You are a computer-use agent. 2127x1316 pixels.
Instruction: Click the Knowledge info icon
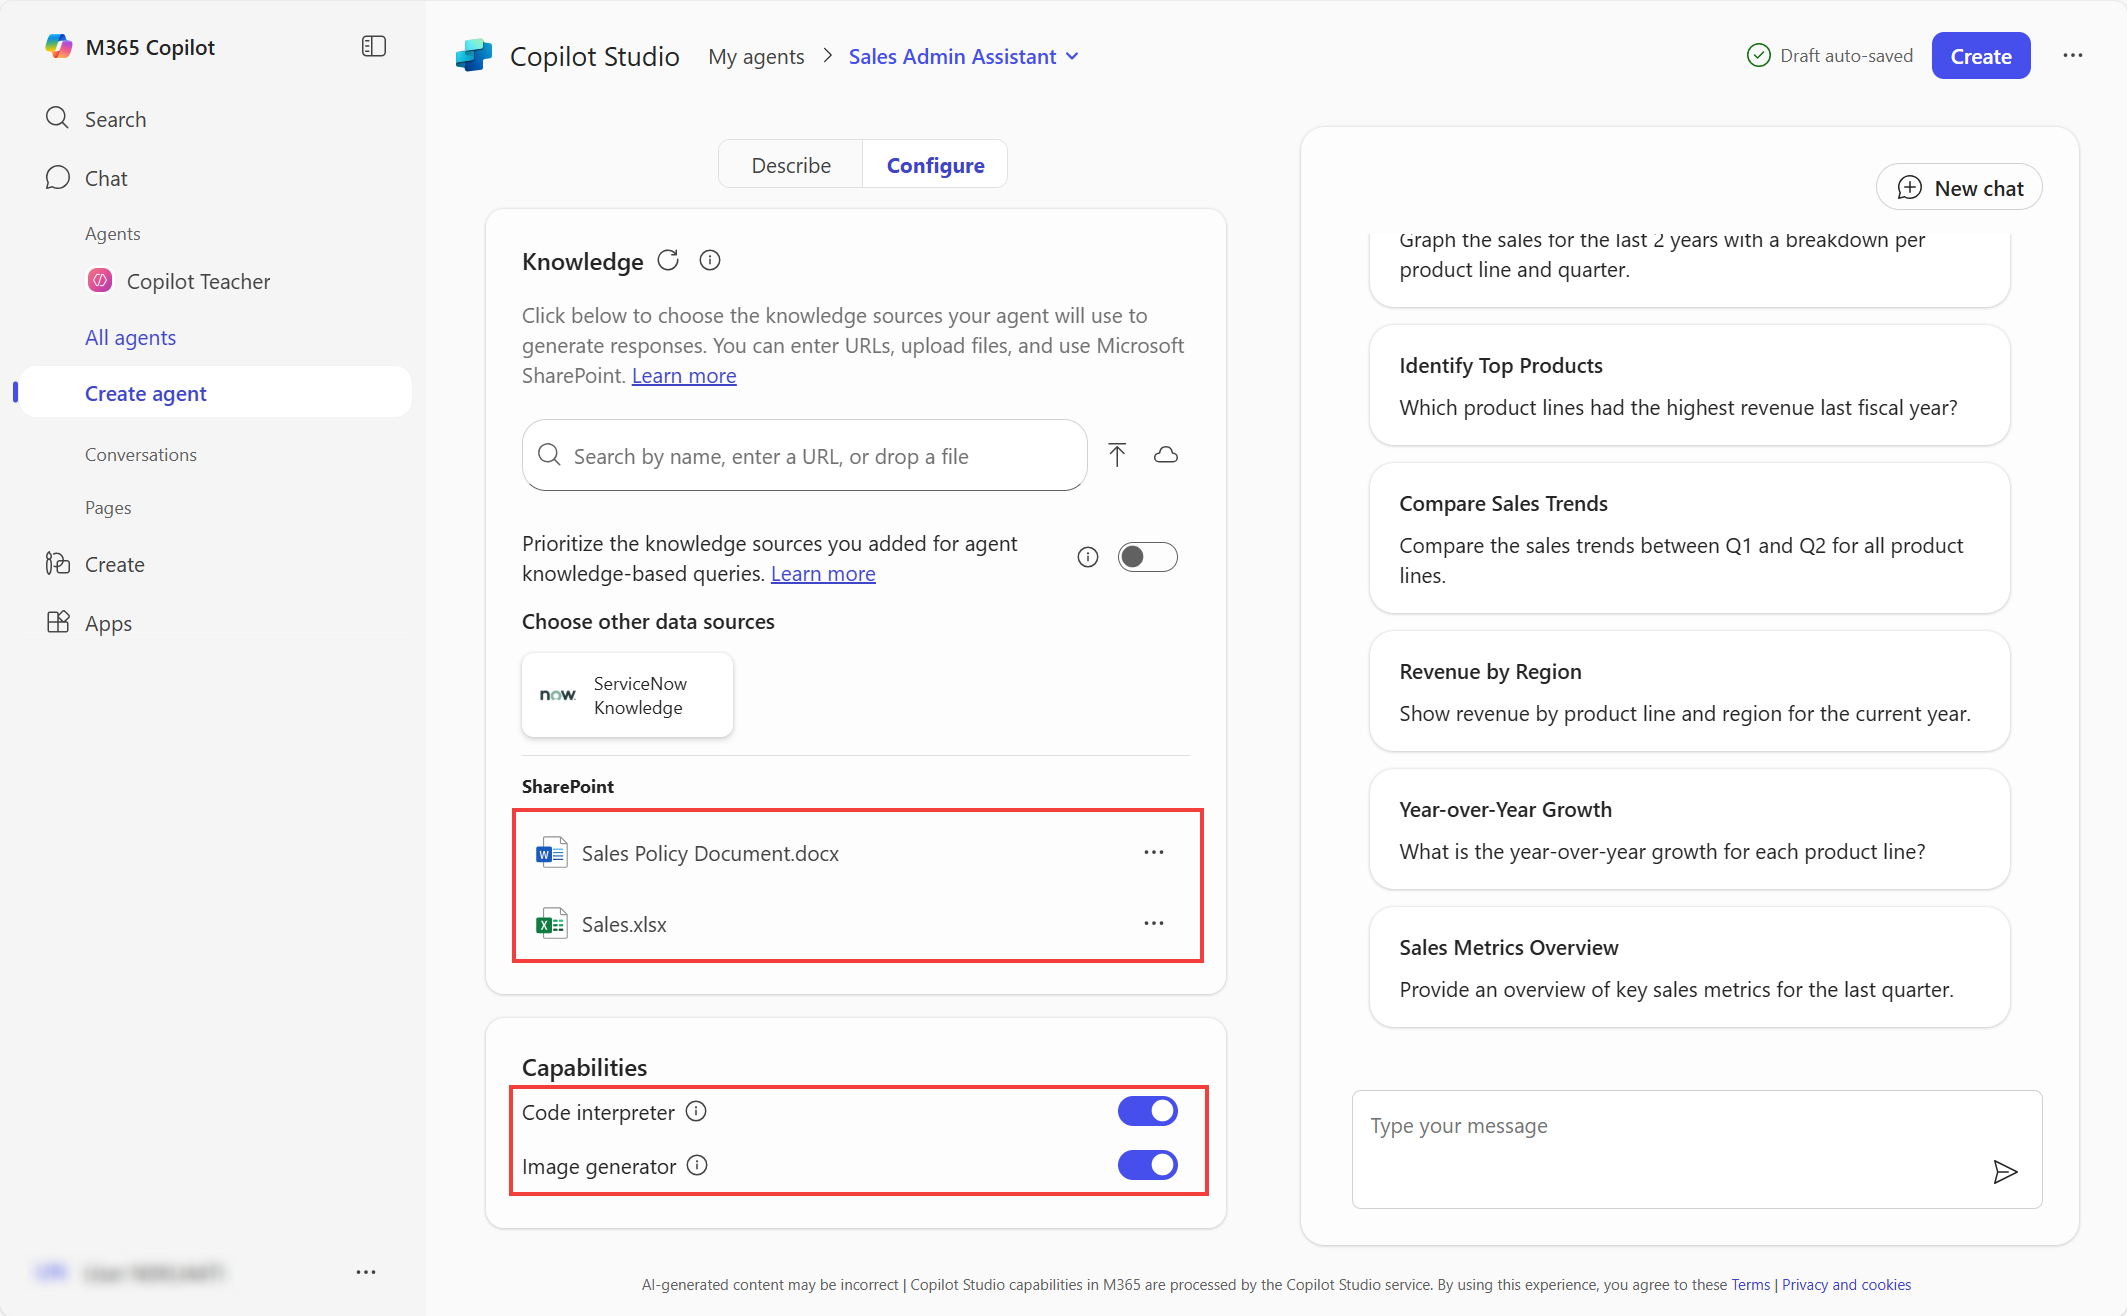(710, 261)
